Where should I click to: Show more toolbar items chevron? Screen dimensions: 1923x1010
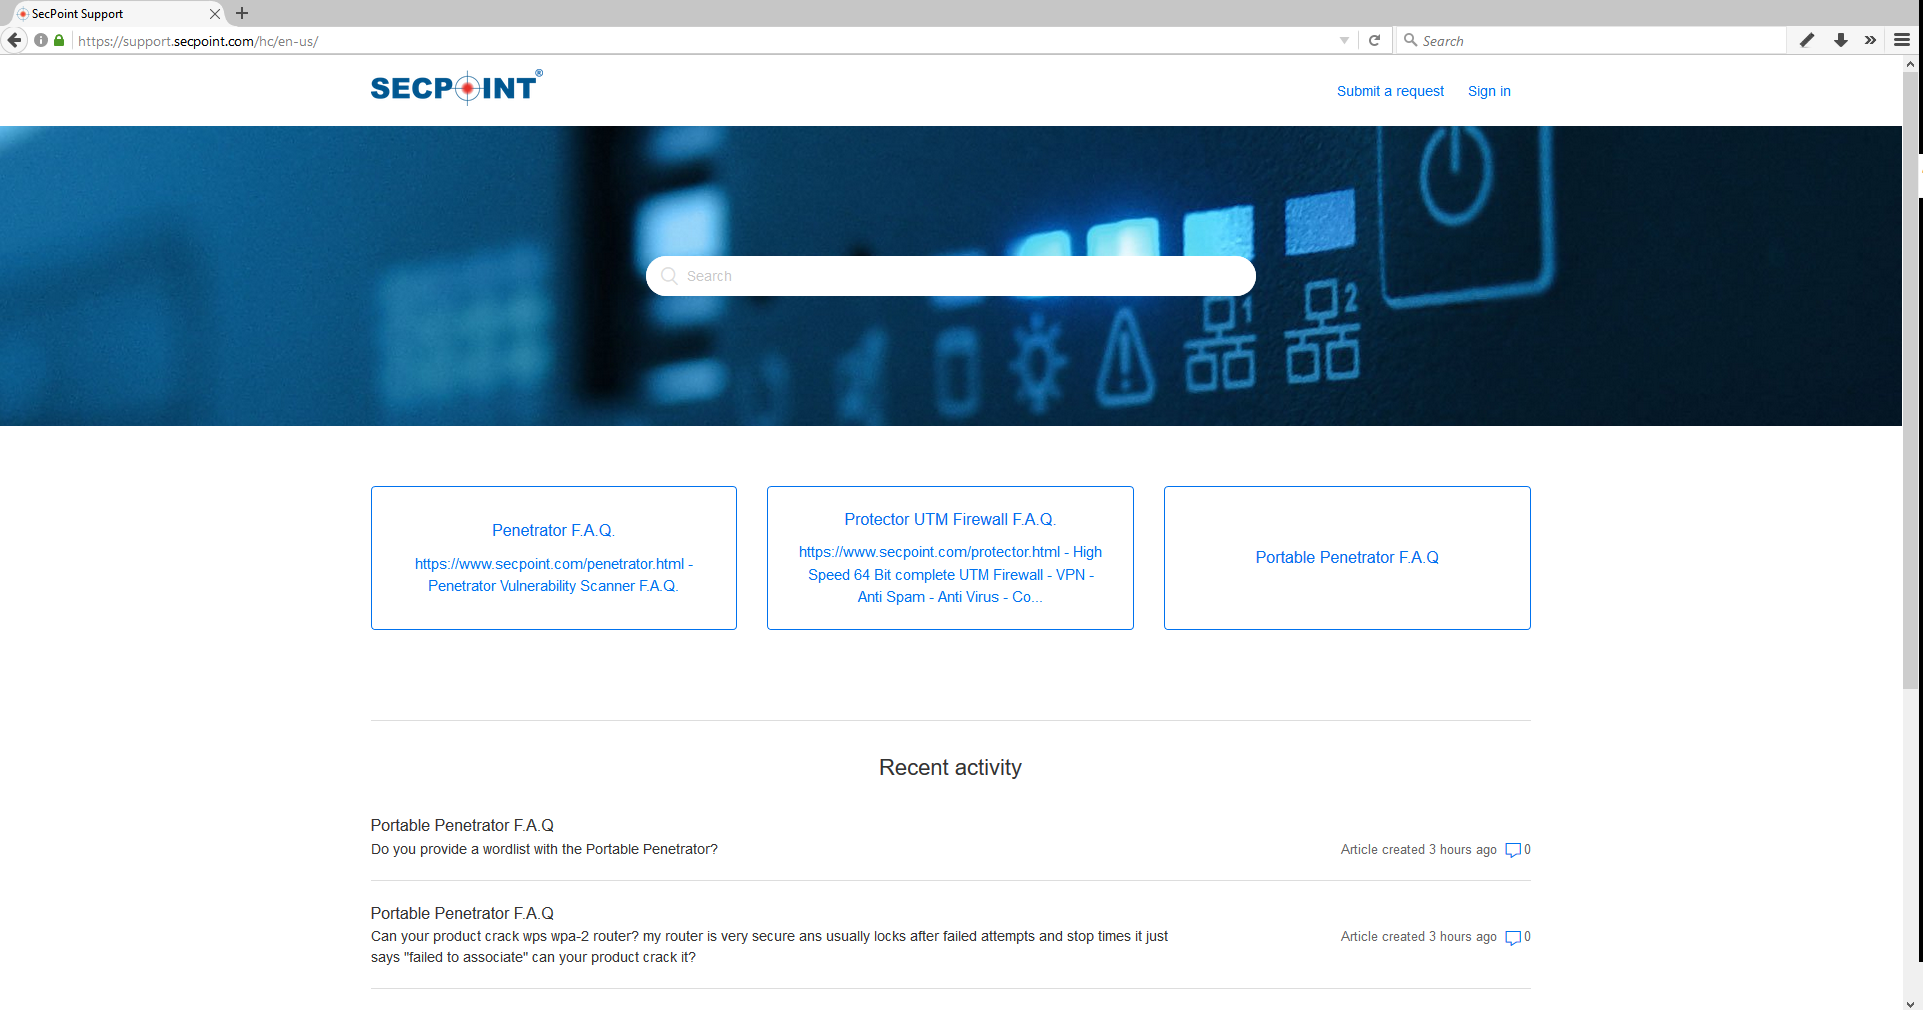(1870, 40)
